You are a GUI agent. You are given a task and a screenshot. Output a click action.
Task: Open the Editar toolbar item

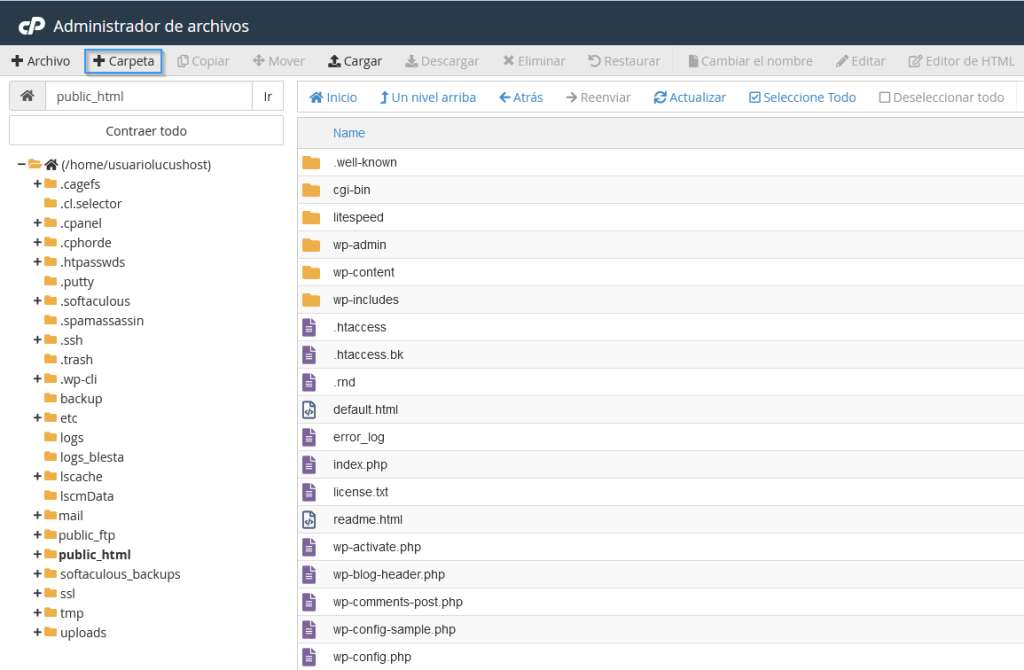(x=860, y=61)
